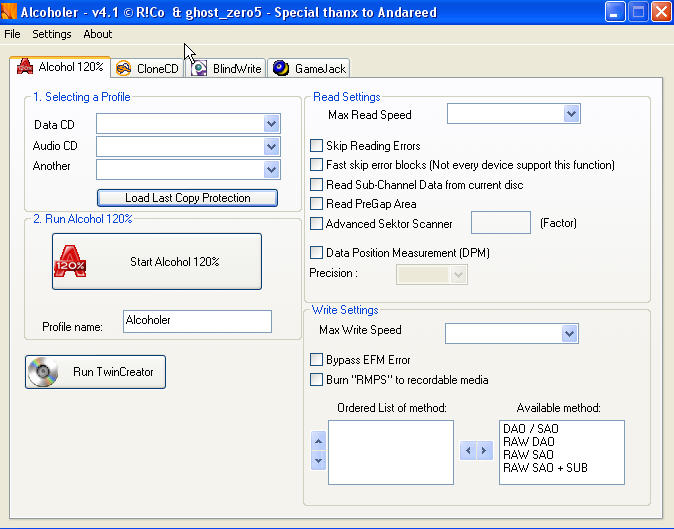This screenshot has width=674, height=529.
Task: Click the red 120% logo on Start button
Action: pos(70,261)
